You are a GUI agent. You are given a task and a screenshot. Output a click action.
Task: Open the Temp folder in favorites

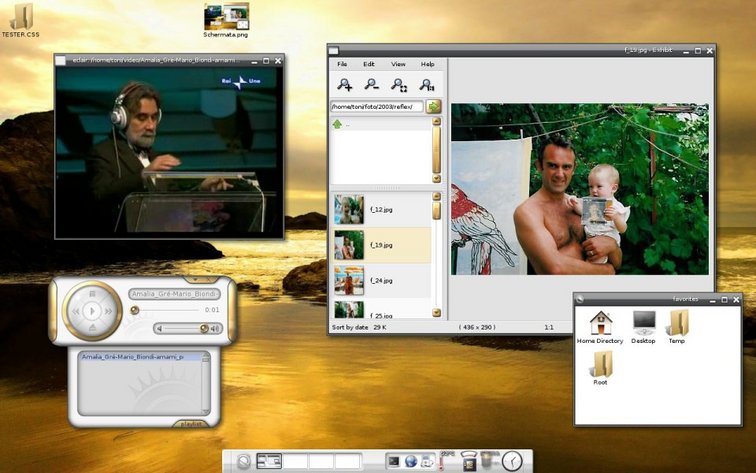pos(676,327)
